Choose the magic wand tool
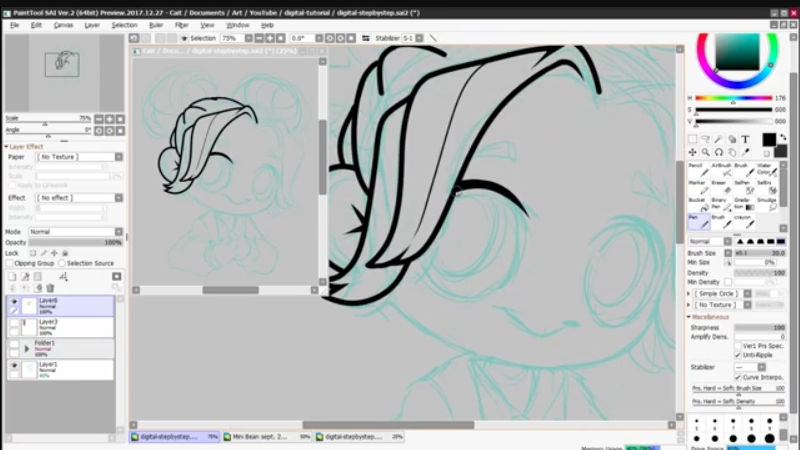The width and height of the screenshot is (800, 450). 718,139
